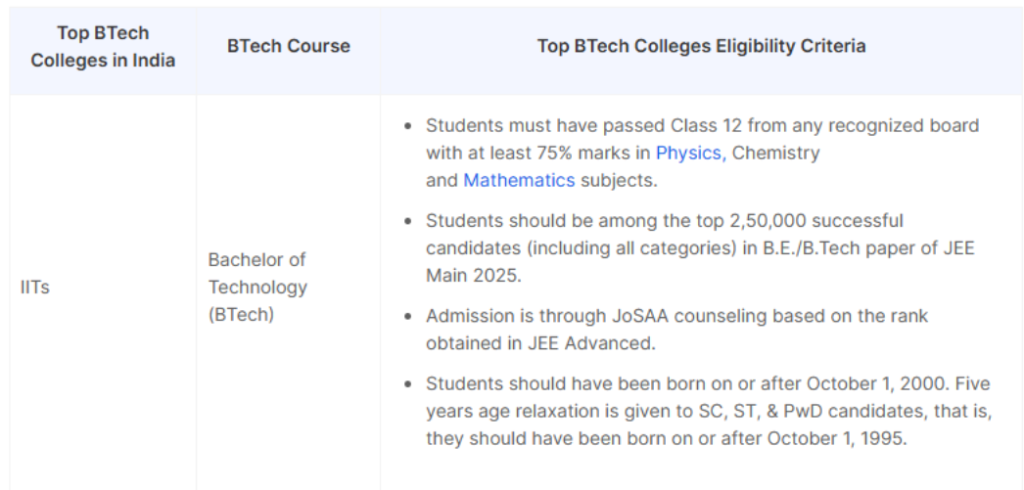Click the IITs cell in first column
Image resolution: width=1024 pixels, height=490 pixels.
pyautogui.click(x=35, y=287)
